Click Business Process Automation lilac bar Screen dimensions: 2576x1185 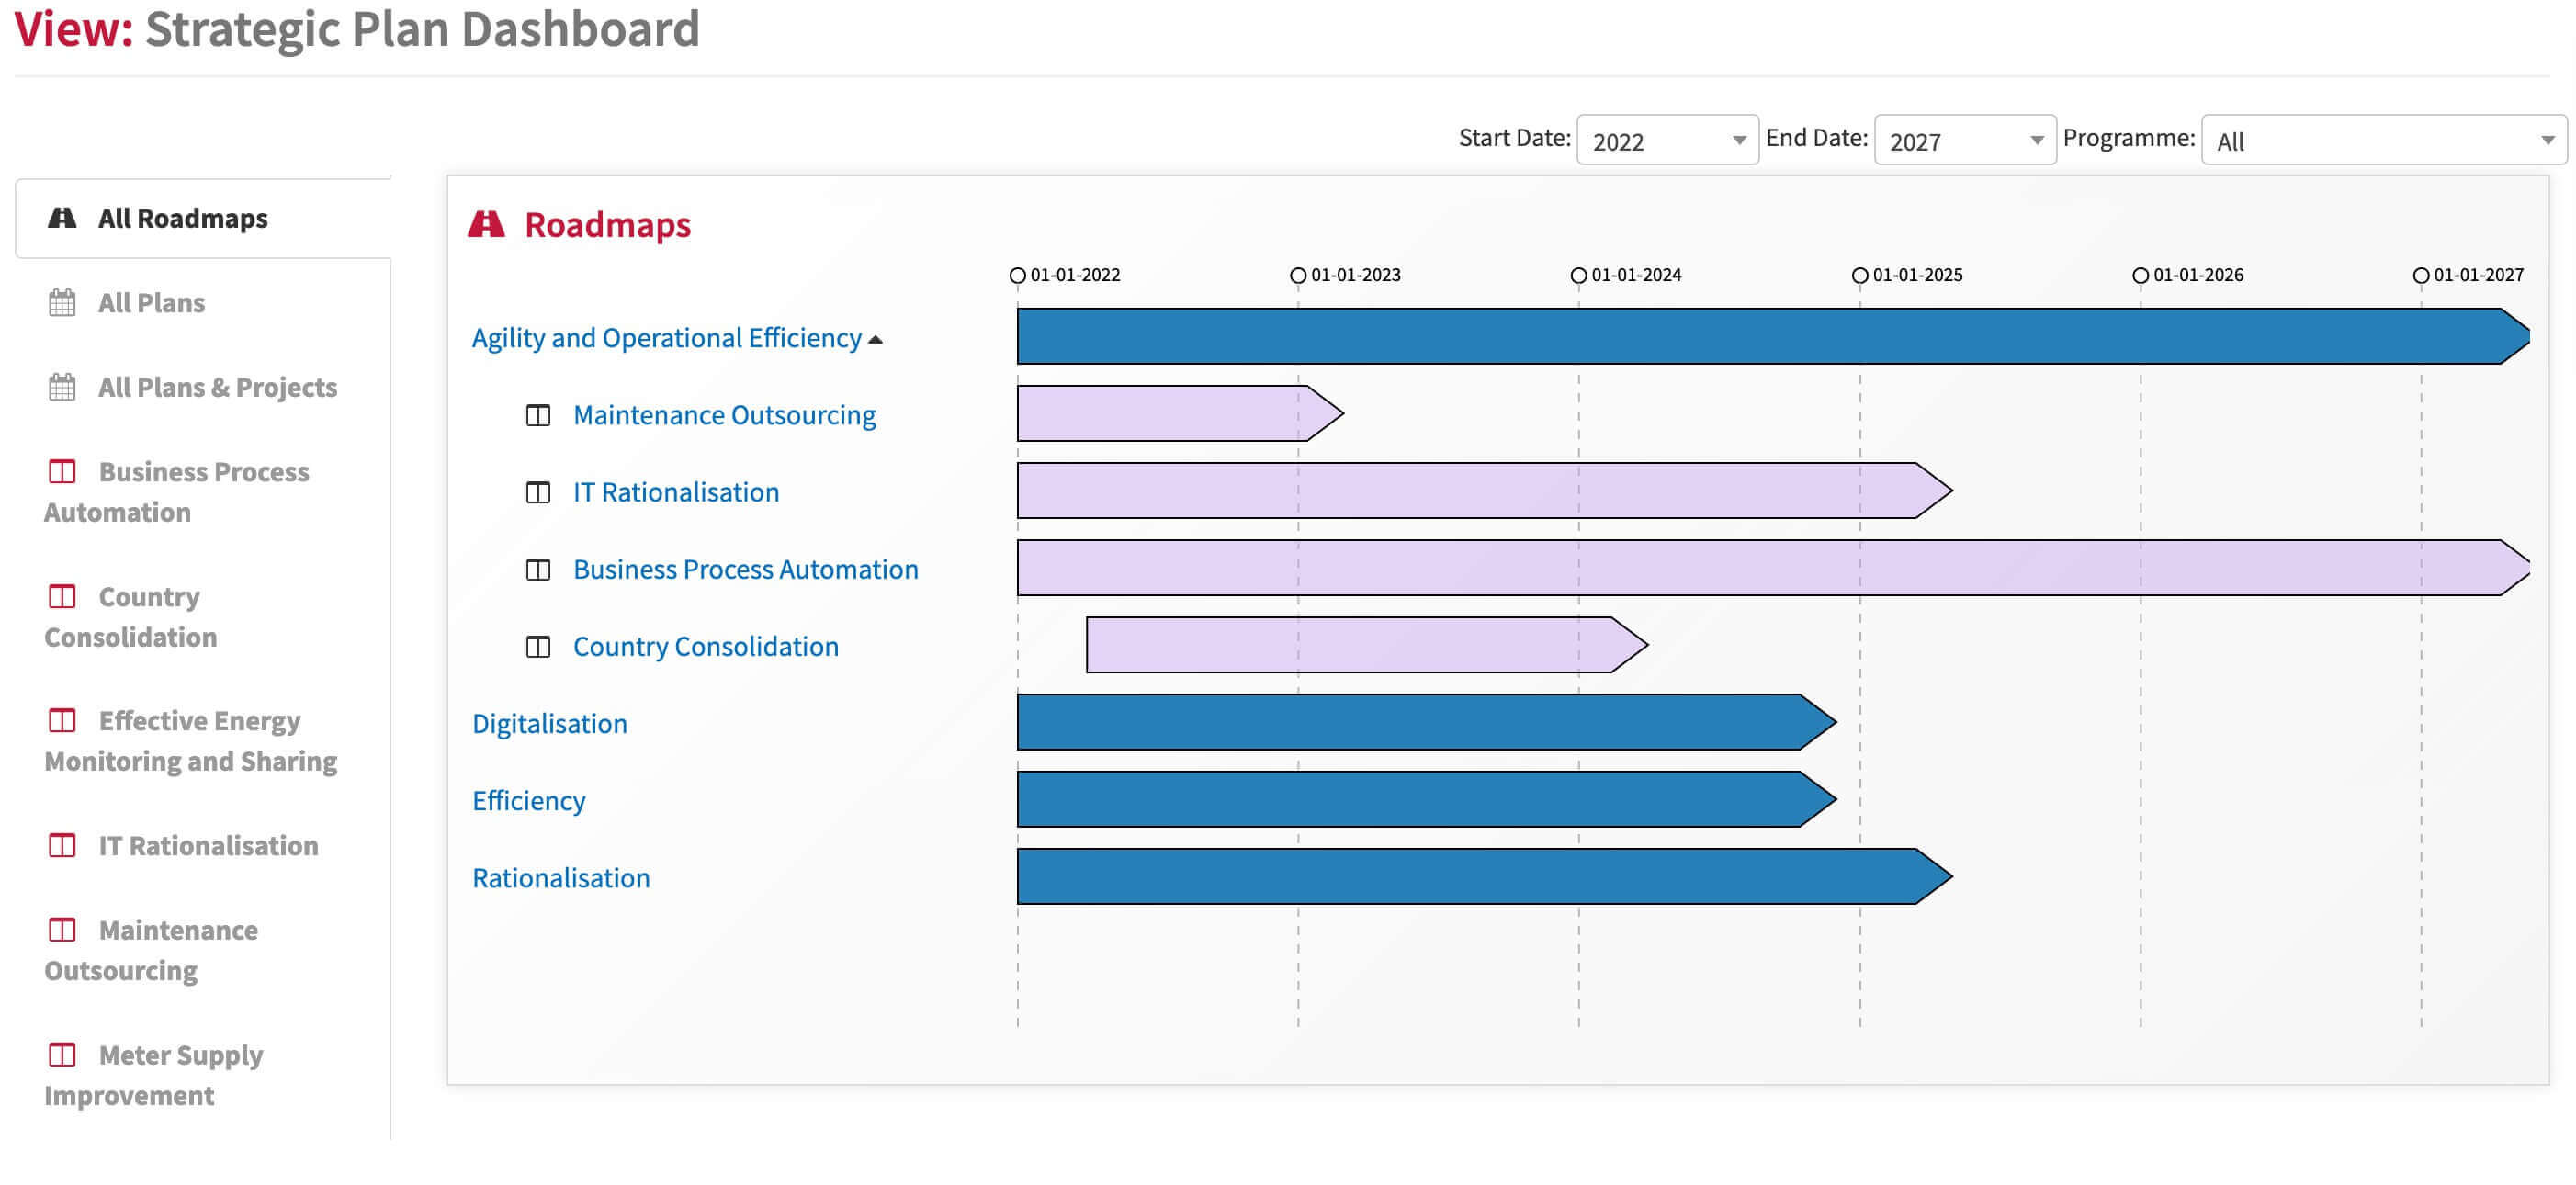point(1772,567)
